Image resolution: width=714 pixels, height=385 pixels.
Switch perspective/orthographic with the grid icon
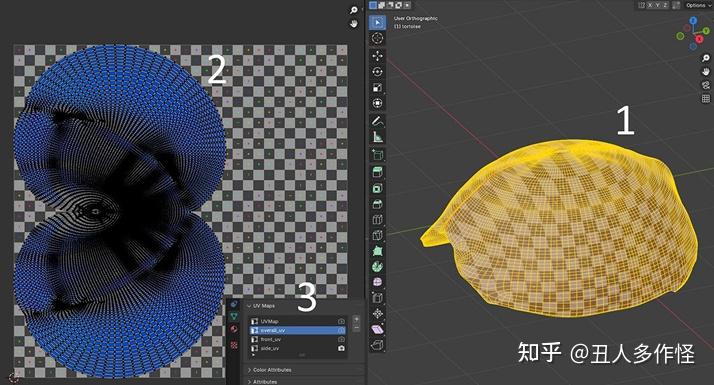pos(705,98)
